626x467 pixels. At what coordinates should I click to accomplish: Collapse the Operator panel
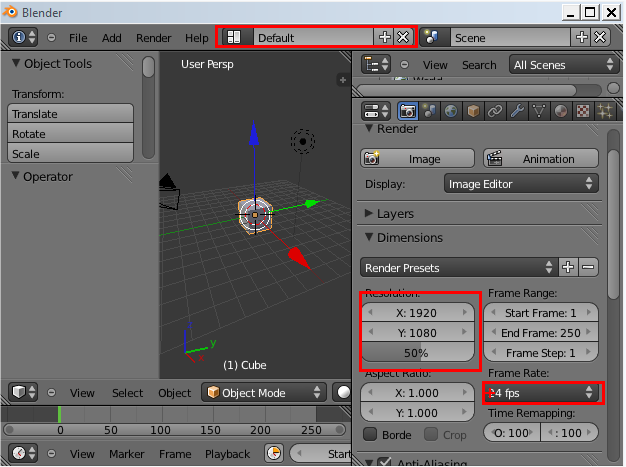click(x=16, y=176)
